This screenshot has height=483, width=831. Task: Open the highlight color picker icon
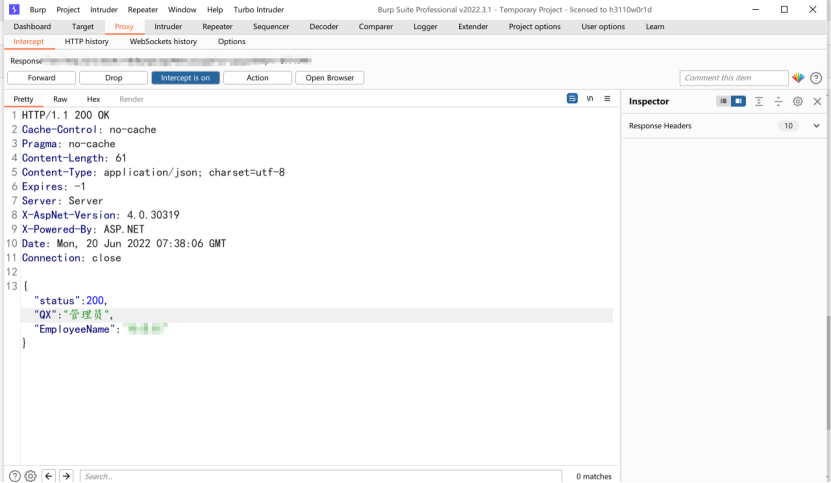click(x=798, y=78)
